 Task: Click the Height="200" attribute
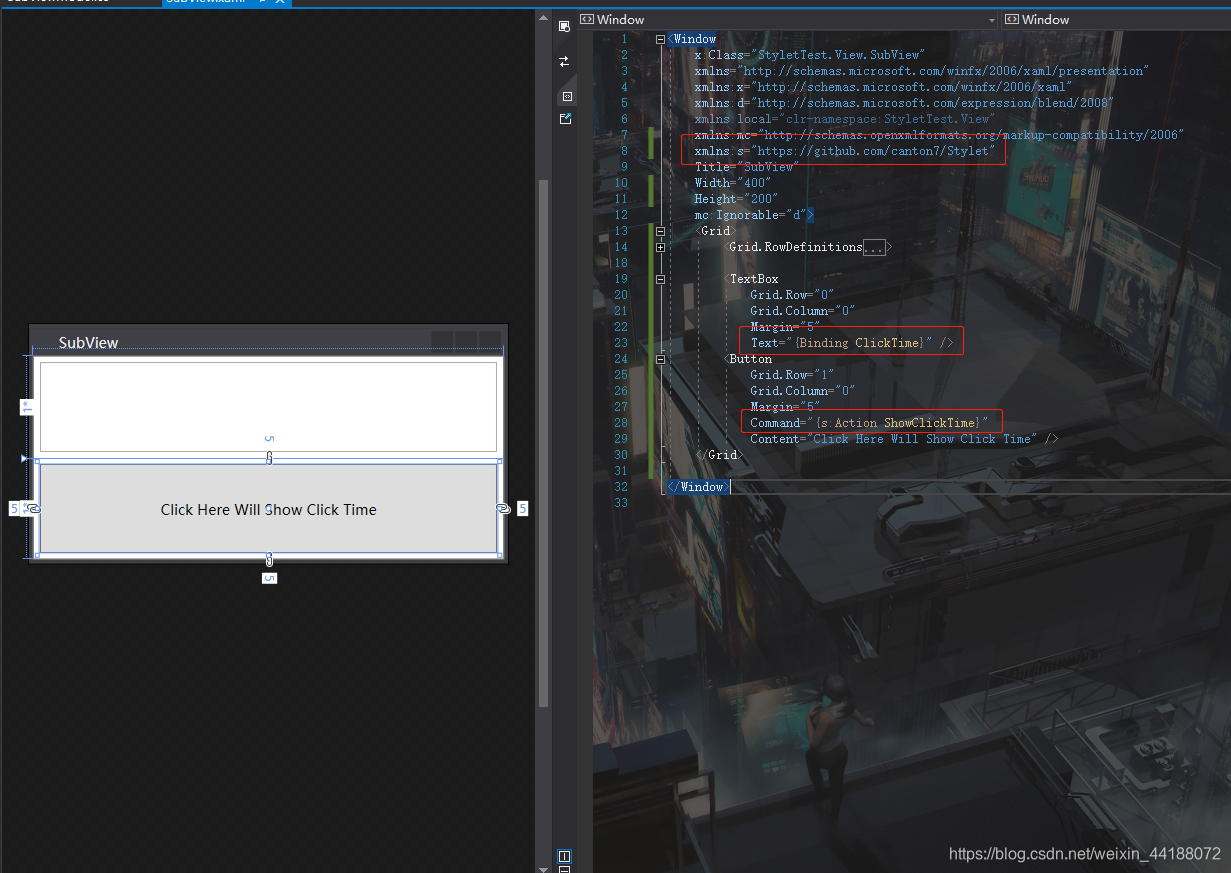click(x=736, y=199)
